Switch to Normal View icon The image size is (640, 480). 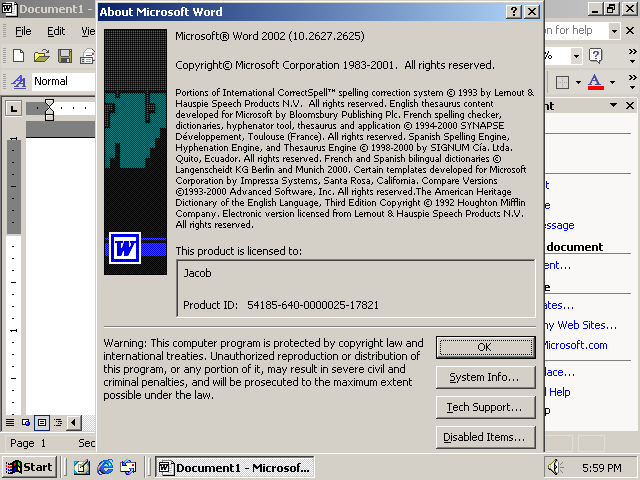(10, 422)
